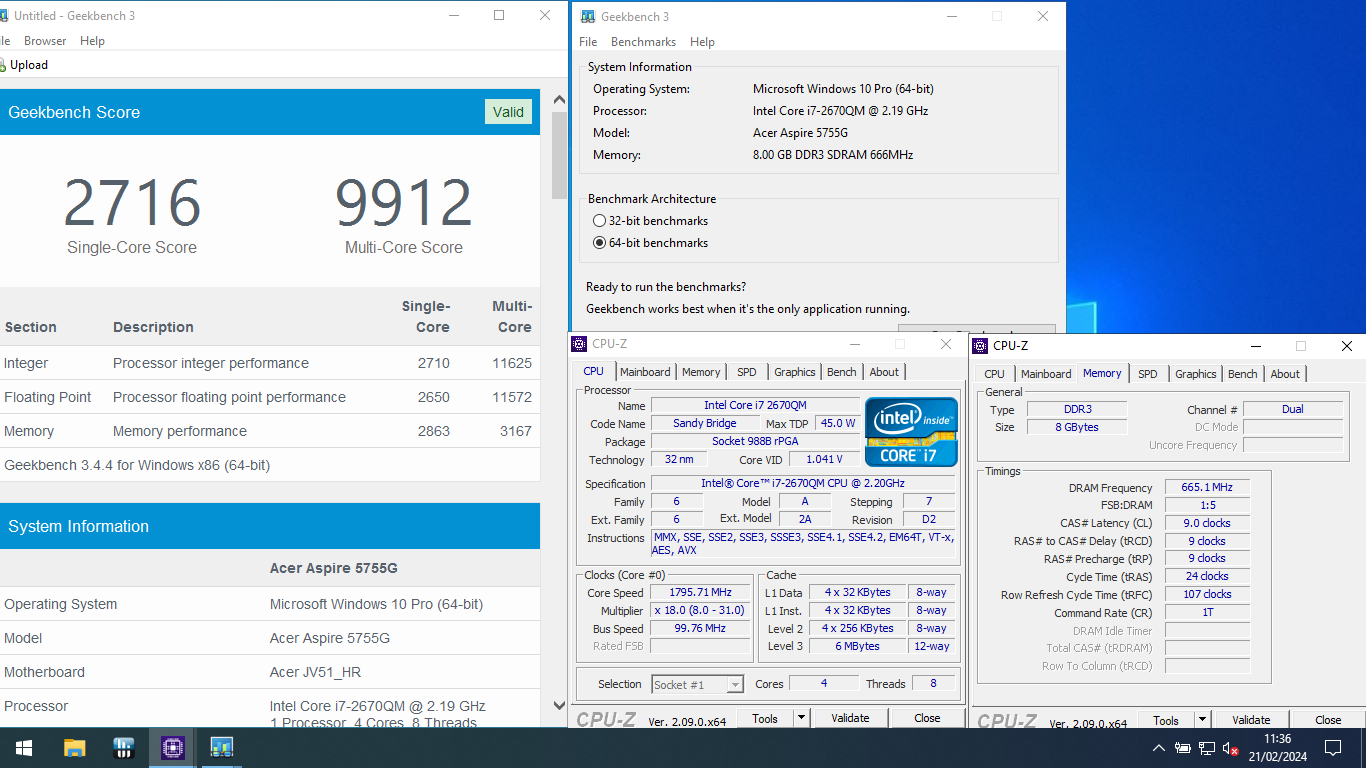Open the SPD tab in the CPU-Z Memory window
This screenshot has width=1366, height=768.
(x=1148, y=374)
